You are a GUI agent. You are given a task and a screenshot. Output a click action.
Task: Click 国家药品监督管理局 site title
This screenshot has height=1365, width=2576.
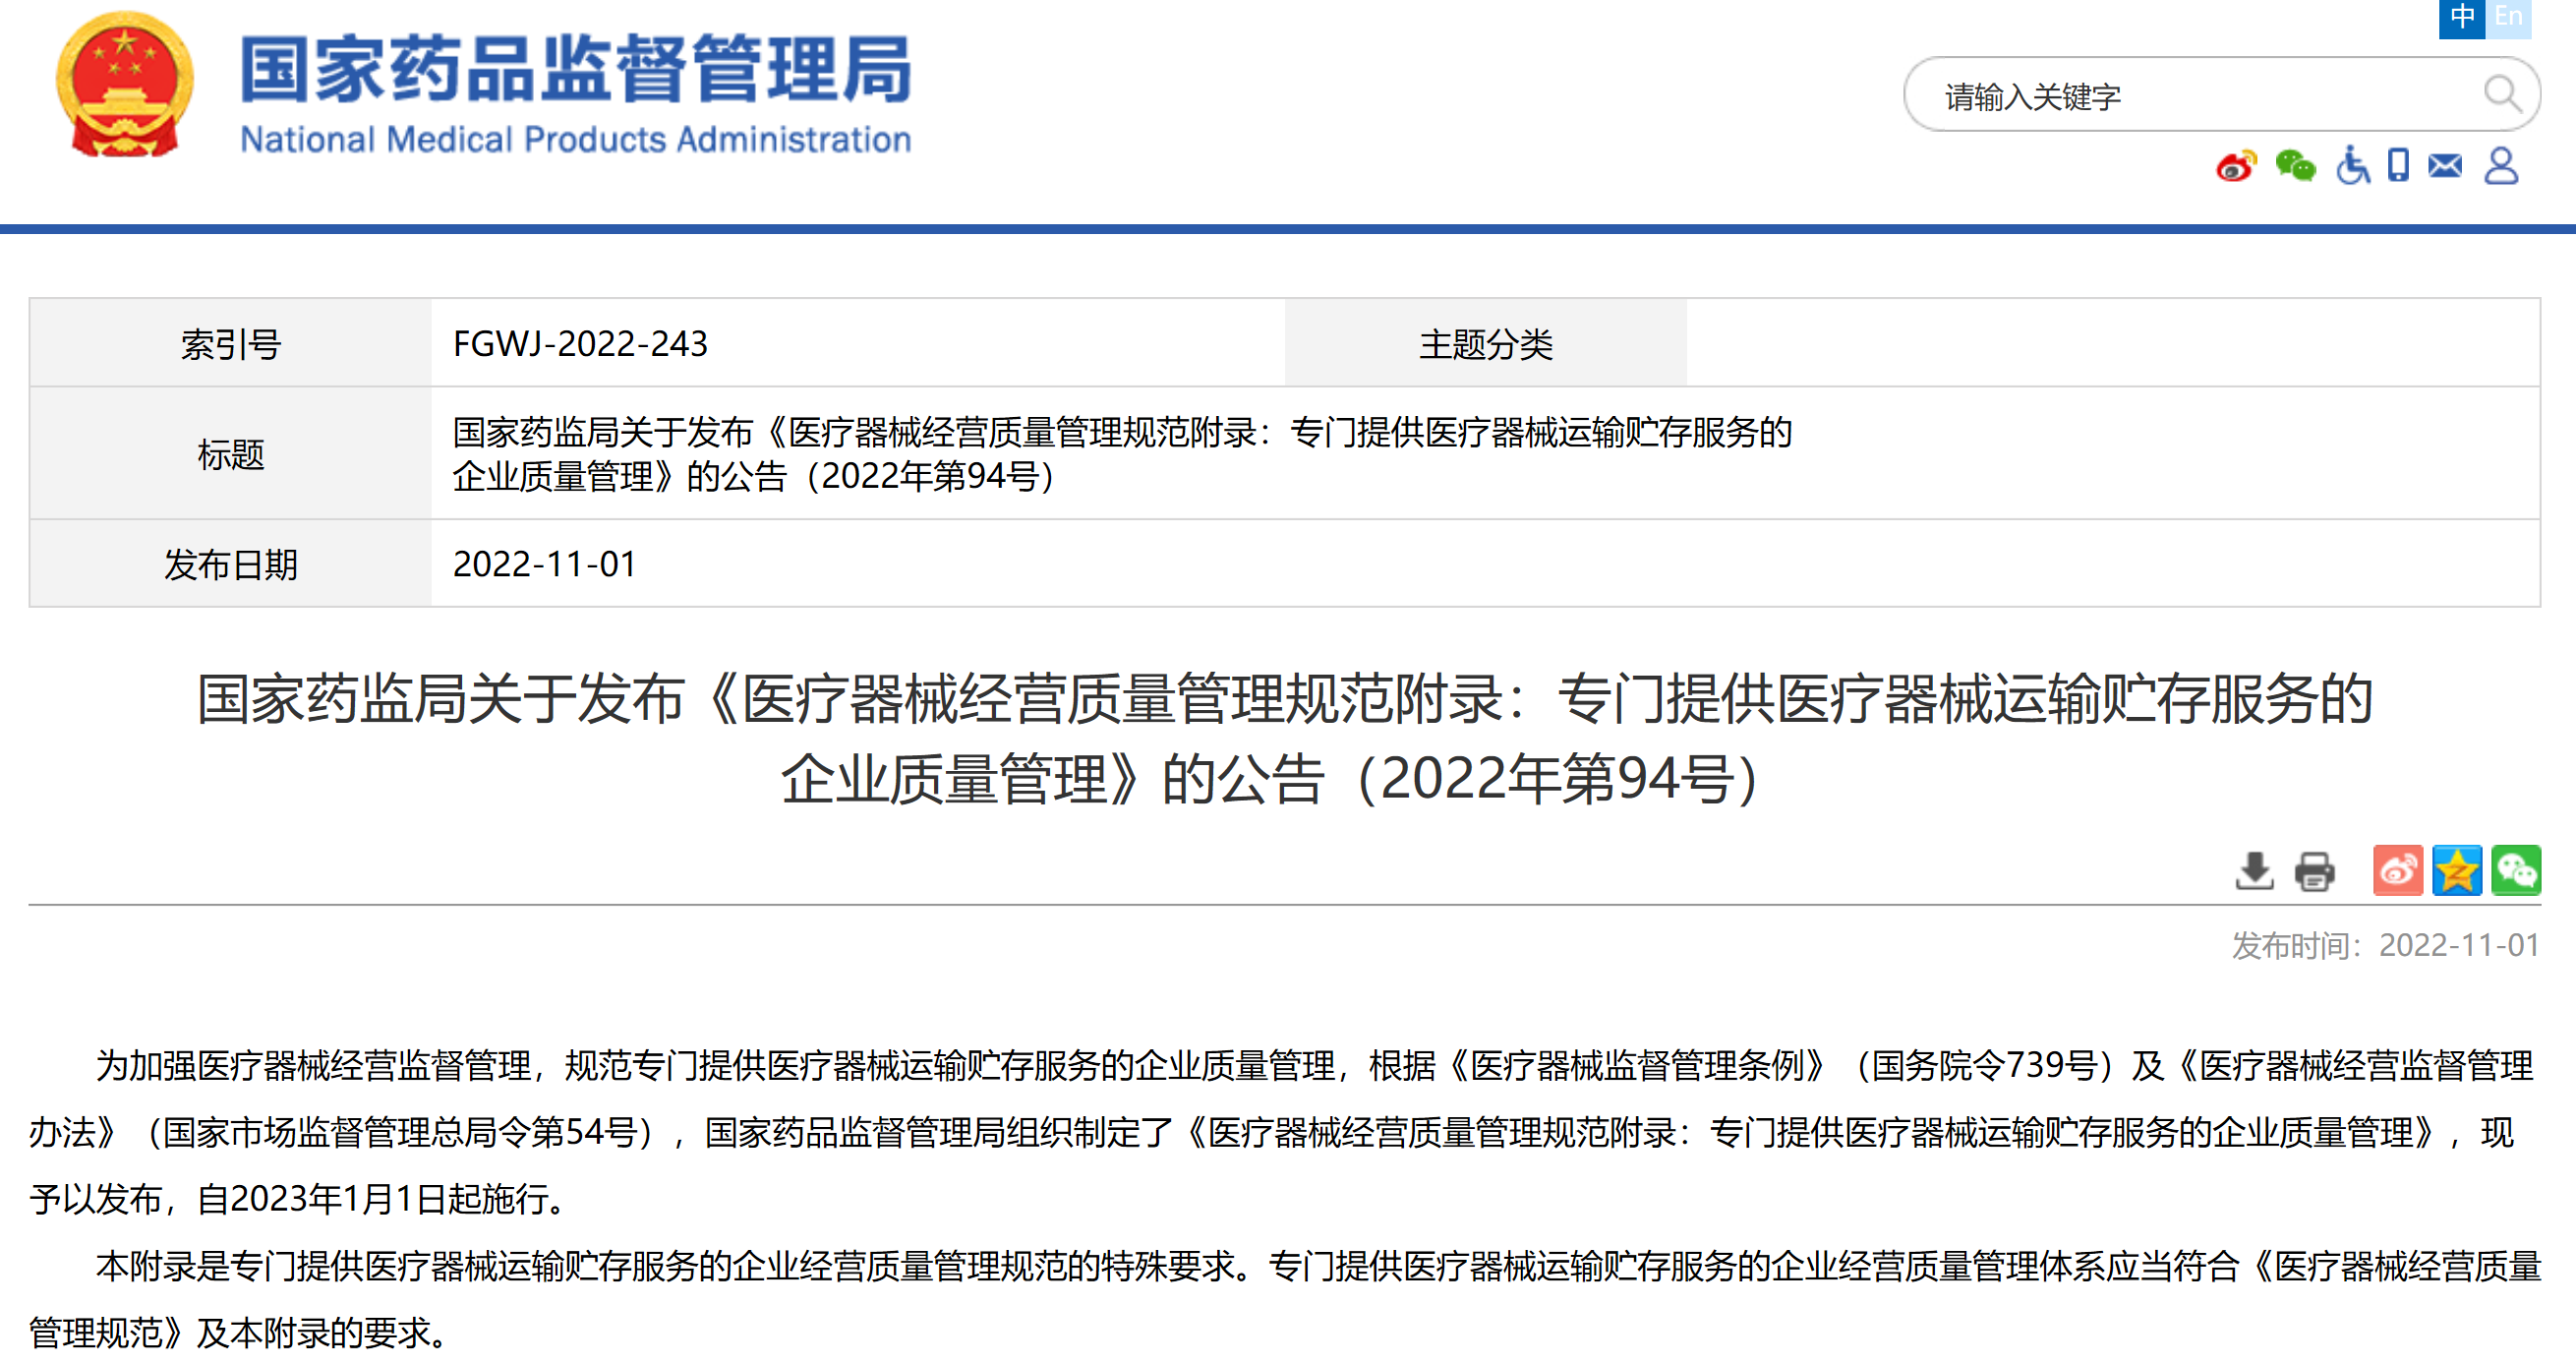coord(575,70)
